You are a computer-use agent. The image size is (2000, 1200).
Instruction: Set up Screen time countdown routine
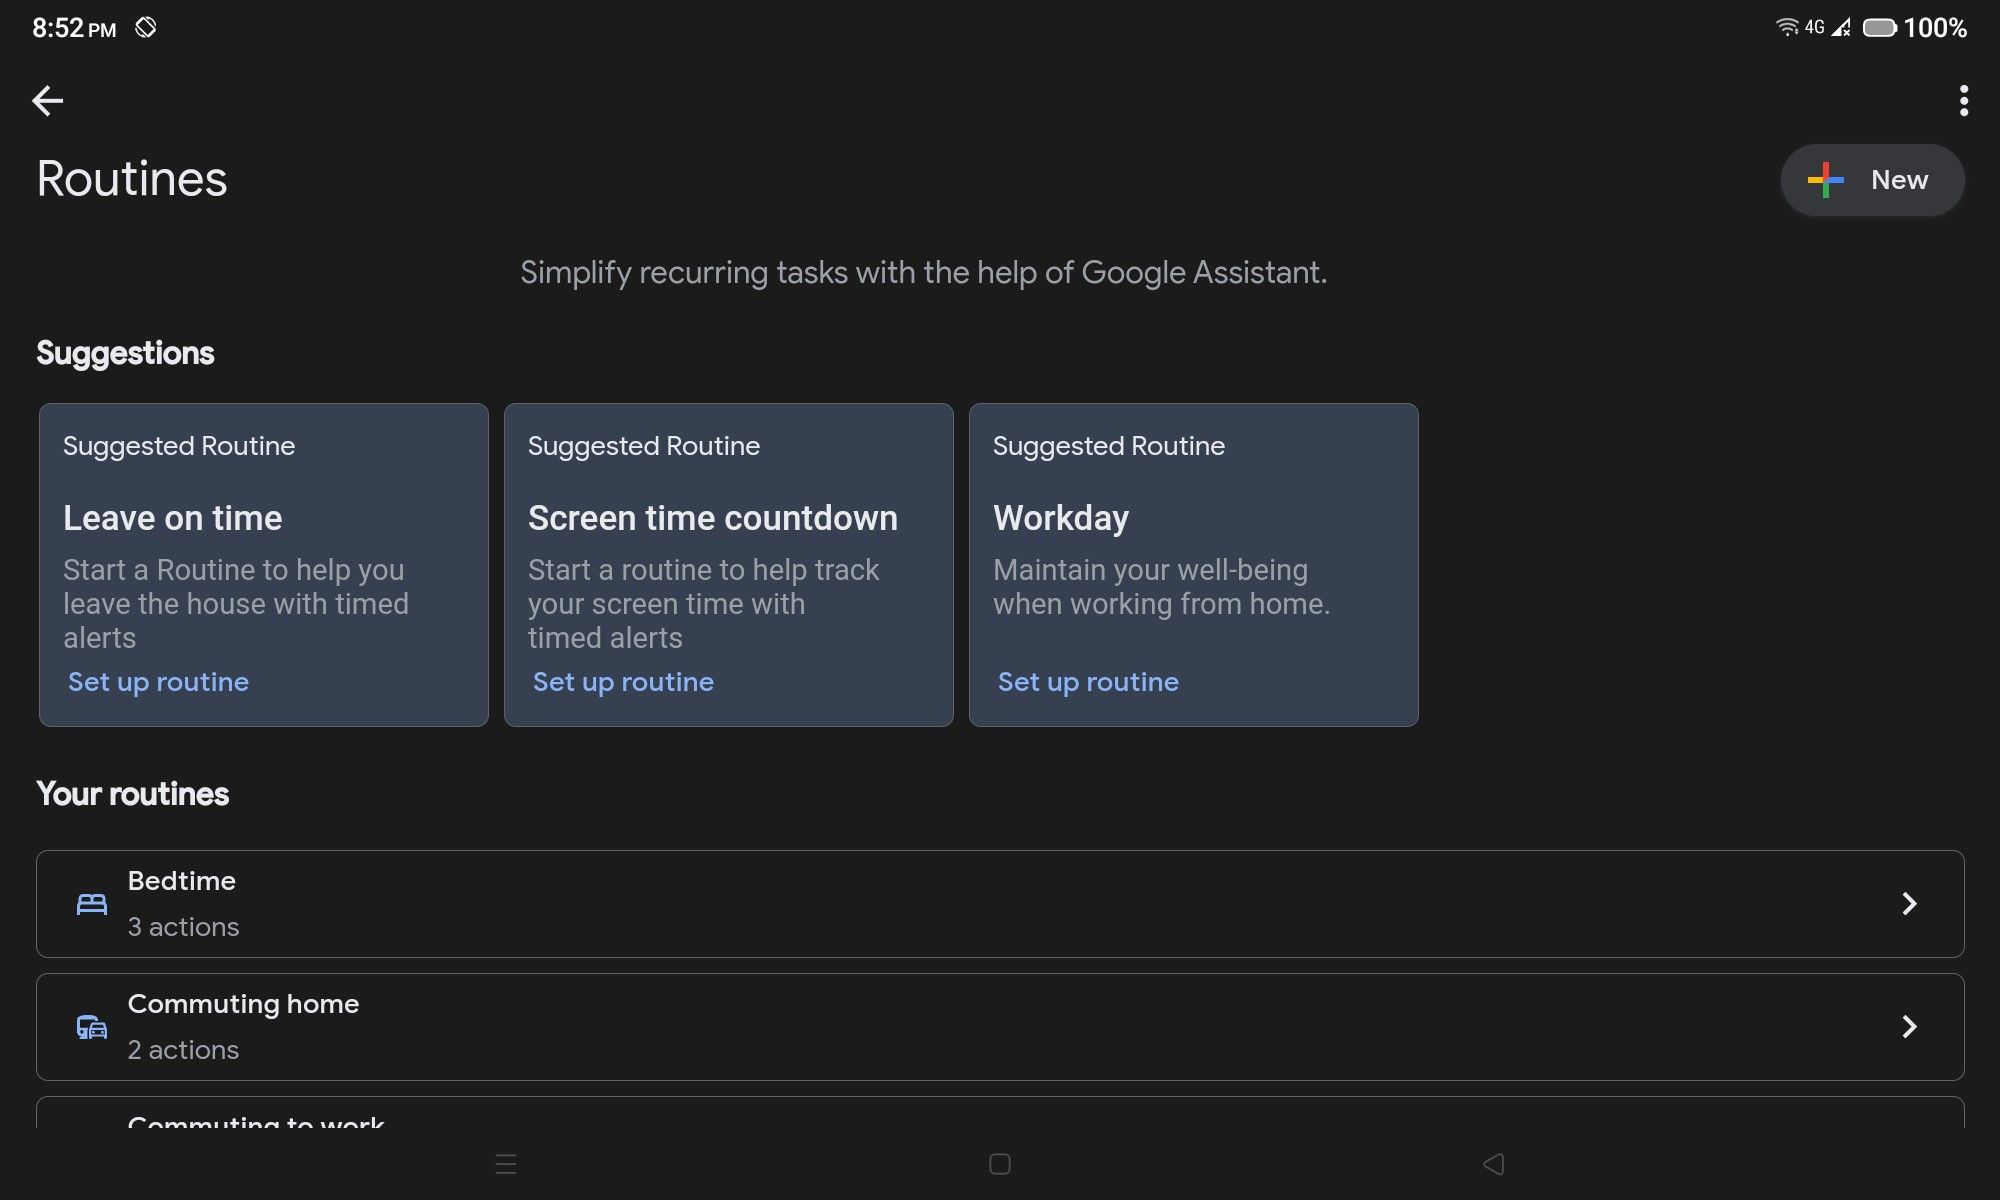pos(623,682)
